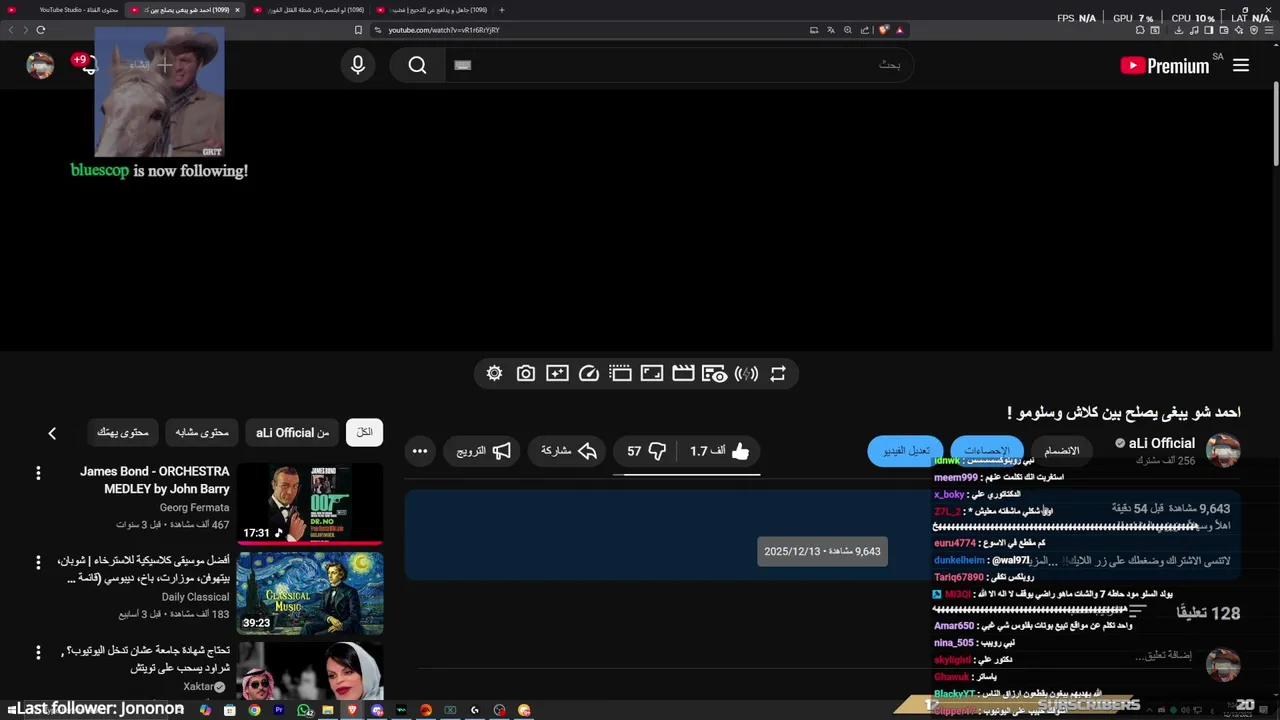Open the on-screen keyboard icon in search
This screenshot has height=720, width=1280.
462,65
